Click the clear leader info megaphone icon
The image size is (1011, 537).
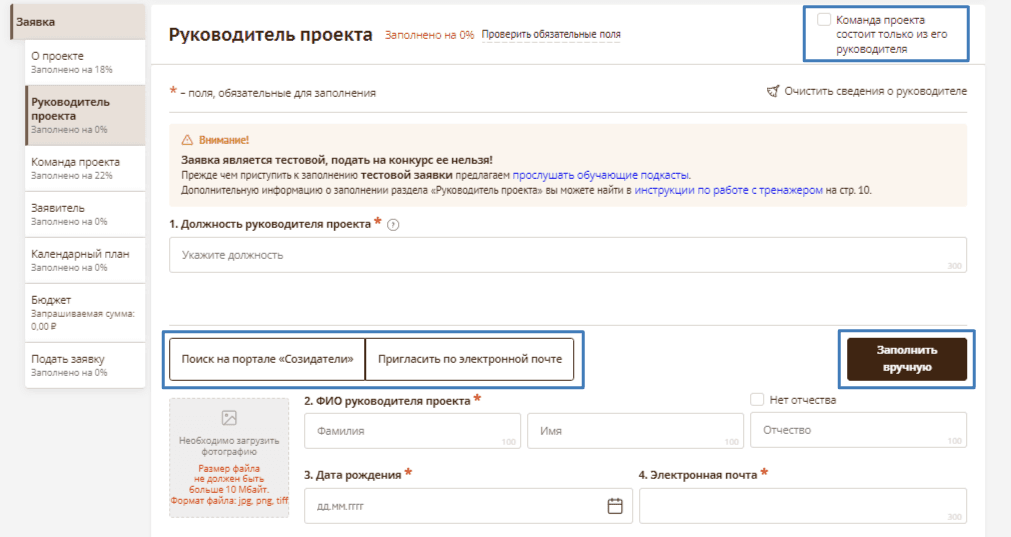(772, 91)
